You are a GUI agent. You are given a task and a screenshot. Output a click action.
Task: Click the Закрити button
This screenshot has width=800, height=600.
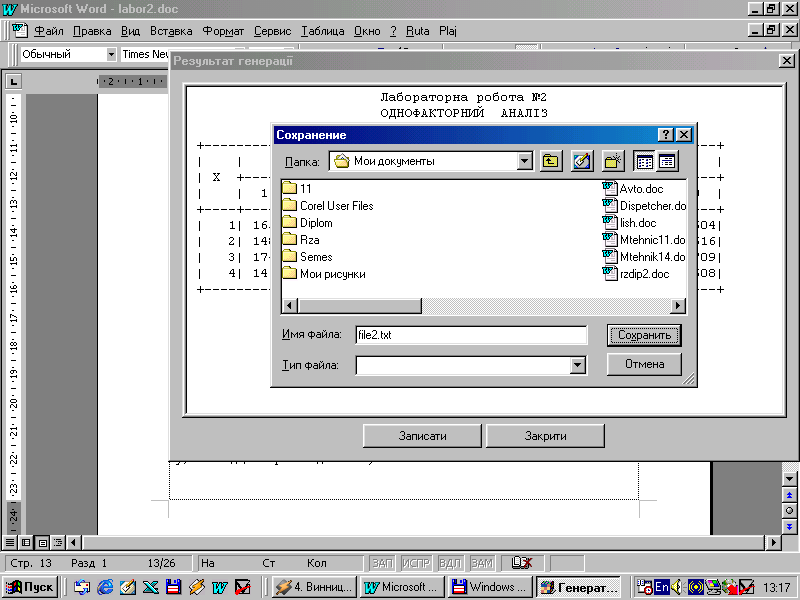pyautogui.click(x=545, y=436)
